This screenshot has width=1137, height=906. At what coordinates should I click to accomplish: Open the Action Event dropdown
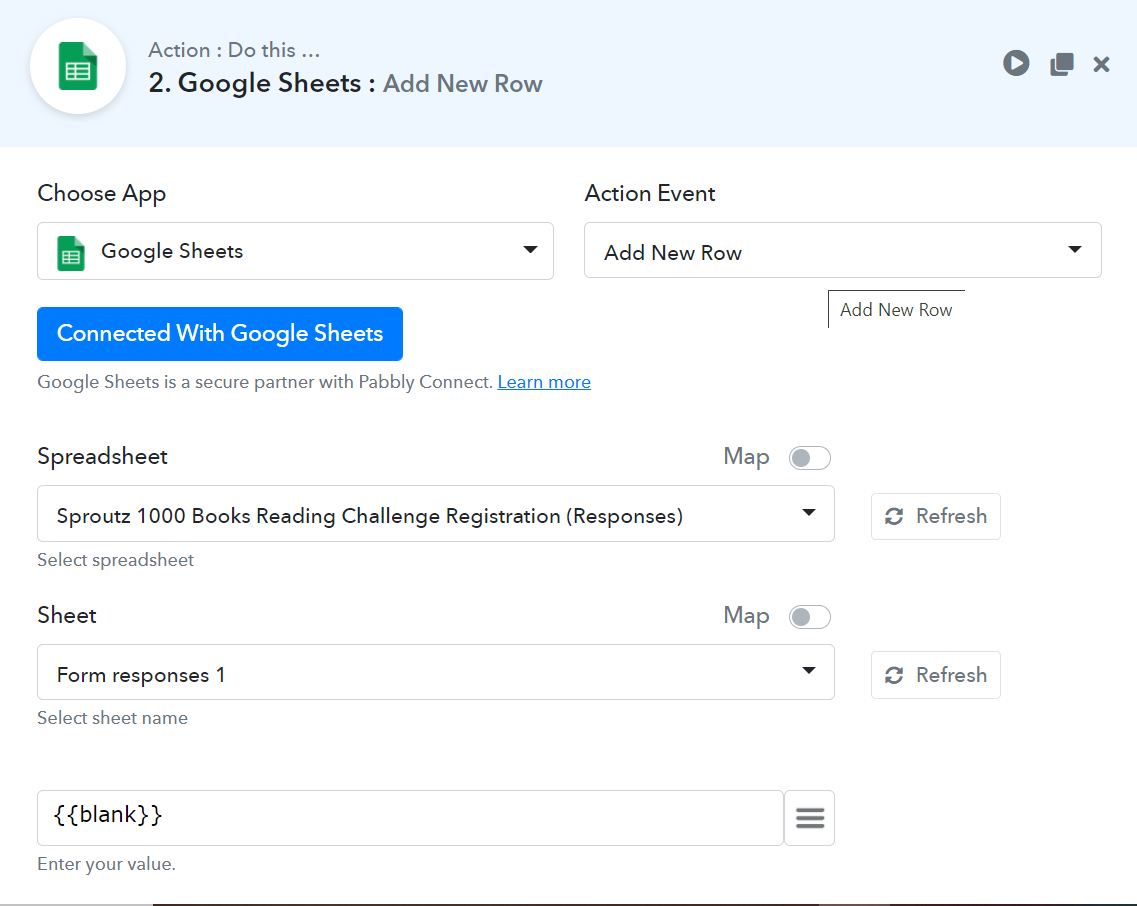tap(843, 250)
